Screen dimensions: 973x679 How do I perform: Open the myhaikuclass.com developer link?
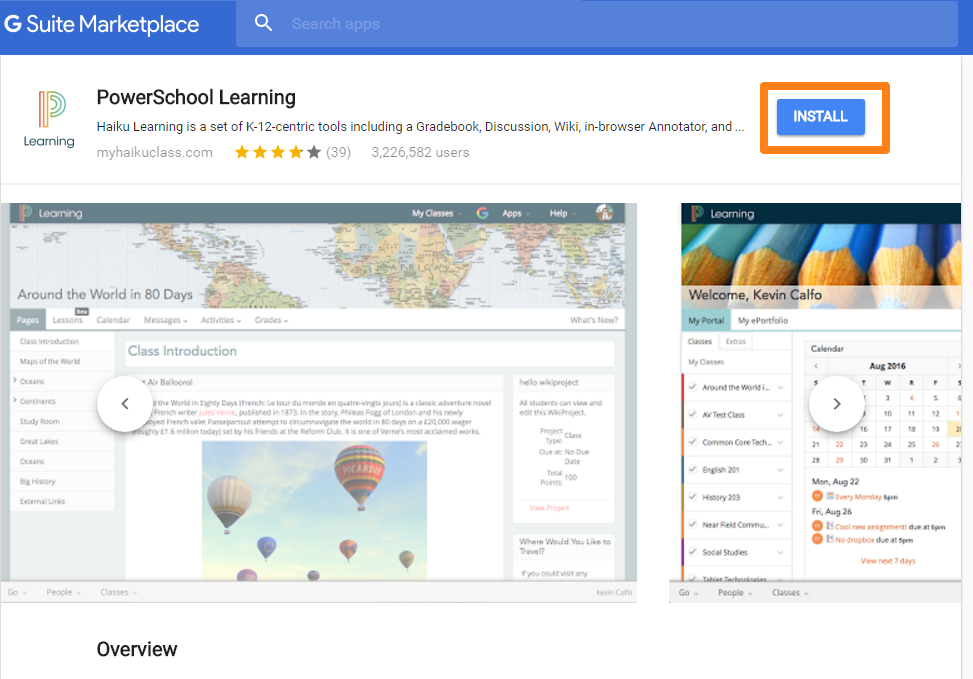tap(155, 152)
